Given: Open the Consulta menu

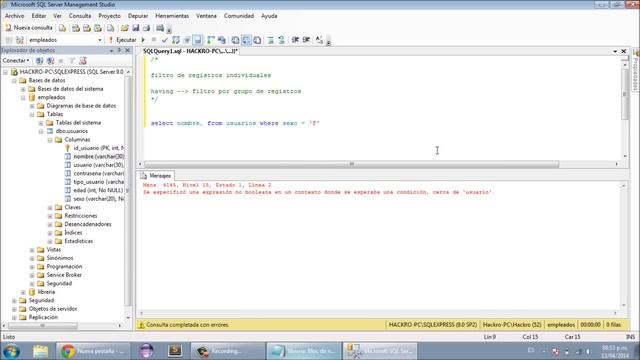Looking at the screenshot, I should coord(80,16).
